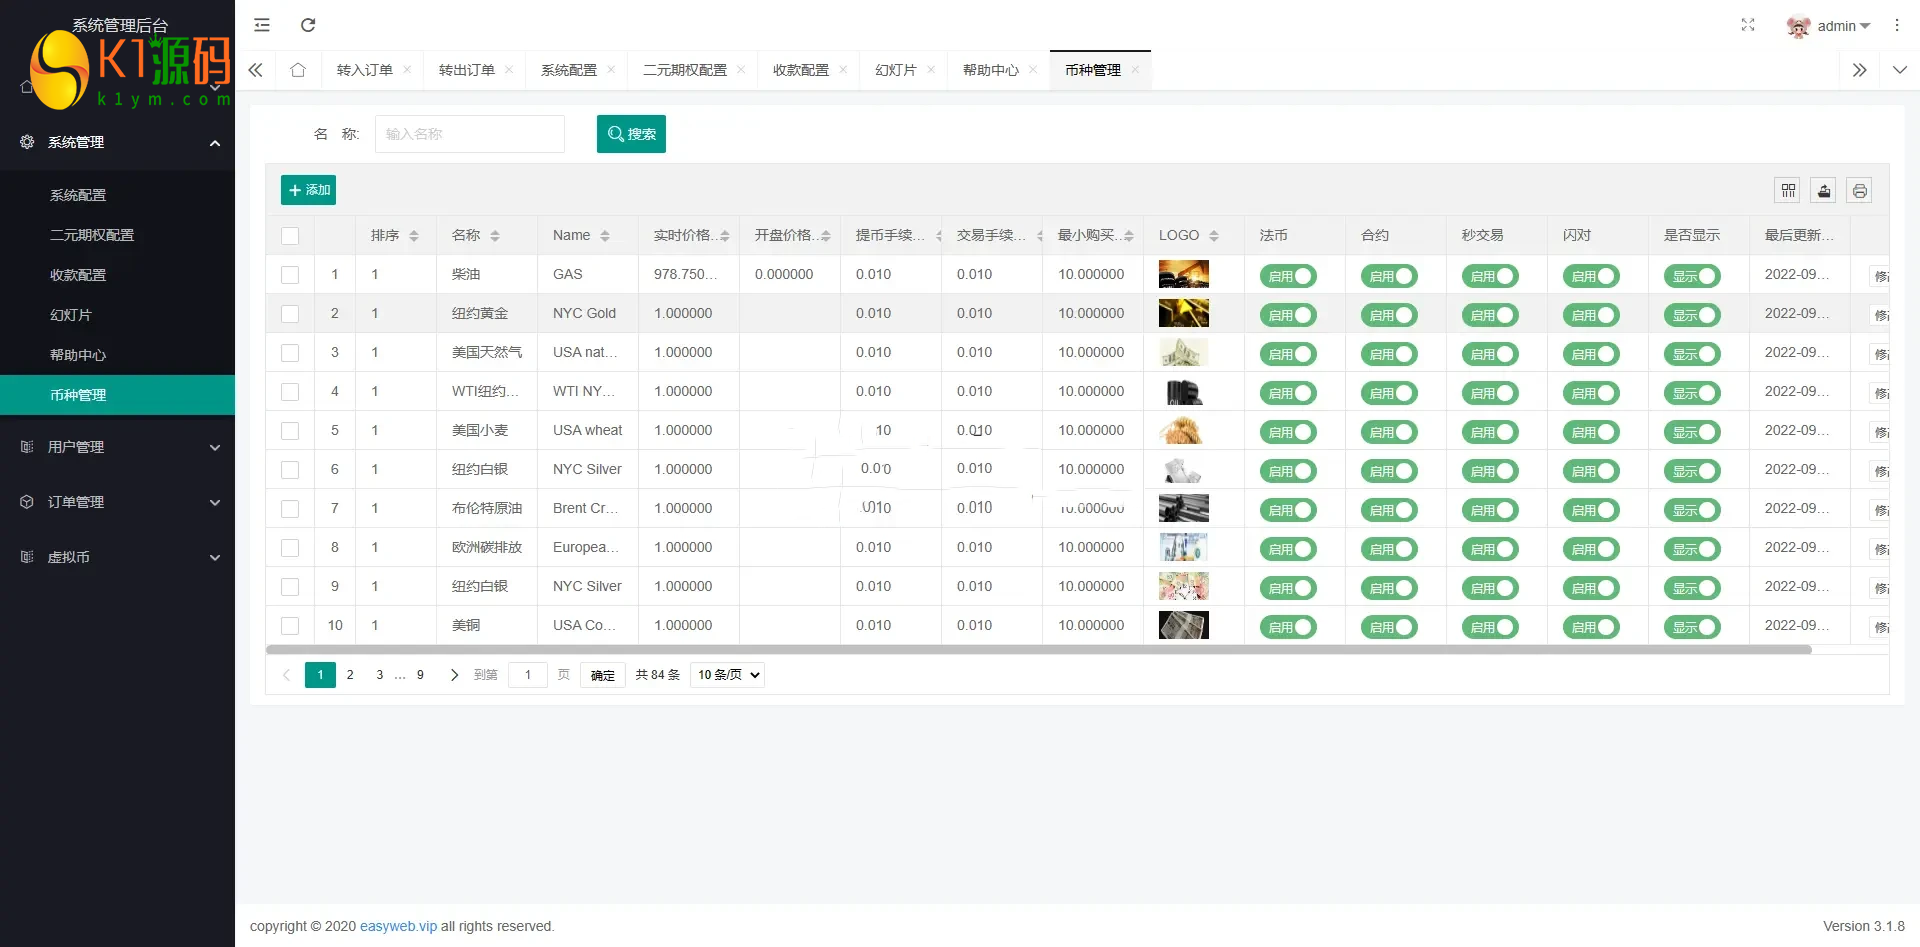Click the 添加 add button

point(308,190)
